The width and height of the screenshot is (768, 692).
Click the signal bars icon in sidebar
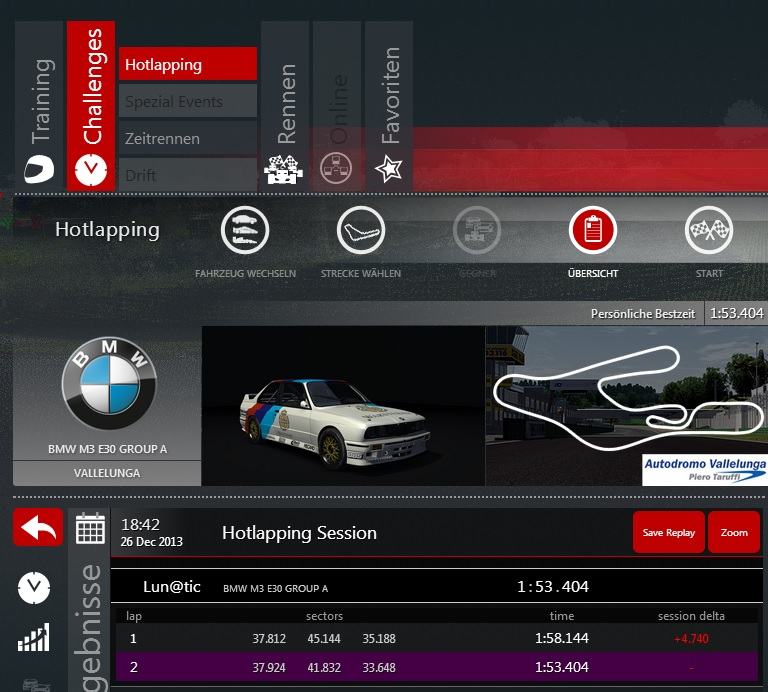(34, 637)
